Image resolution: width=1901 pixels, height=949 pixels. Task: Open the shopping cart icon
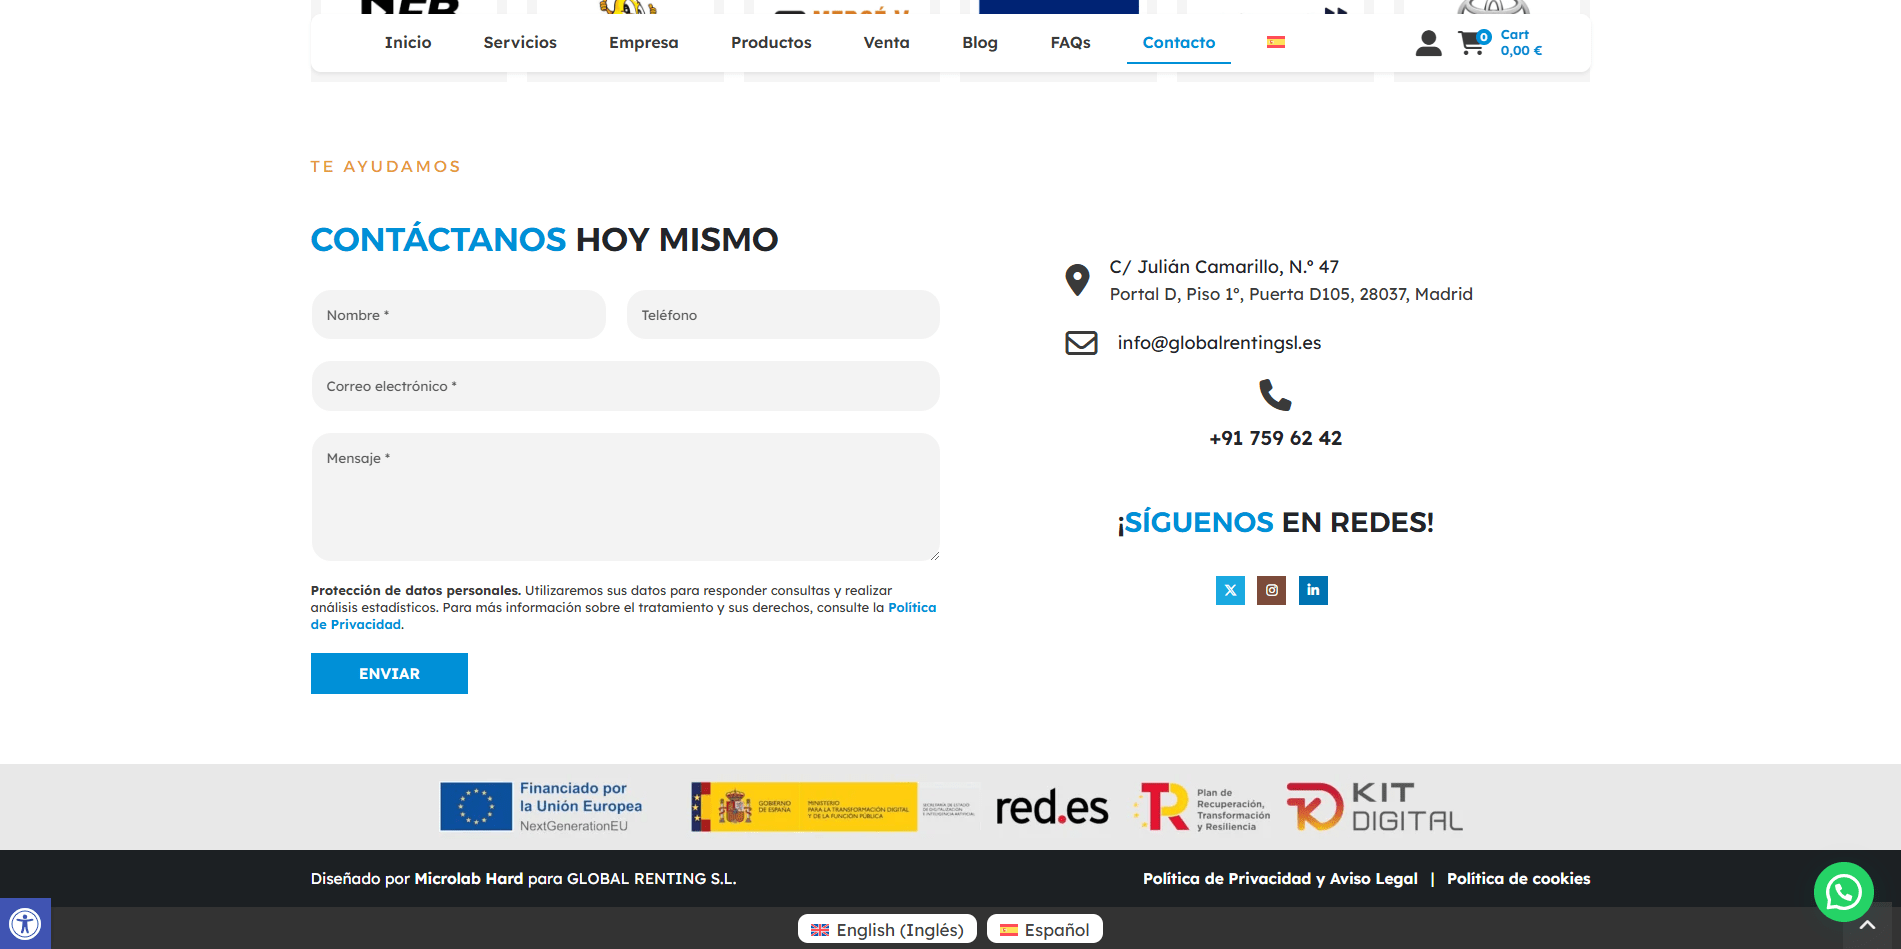click(x=1471, y=43)
